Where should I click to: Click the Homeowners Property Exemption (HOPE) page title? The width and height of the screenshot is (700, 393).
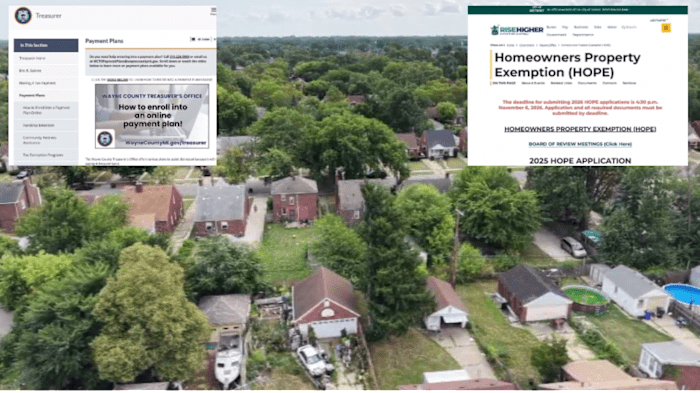pyautogui.click(x=567, y=65)
